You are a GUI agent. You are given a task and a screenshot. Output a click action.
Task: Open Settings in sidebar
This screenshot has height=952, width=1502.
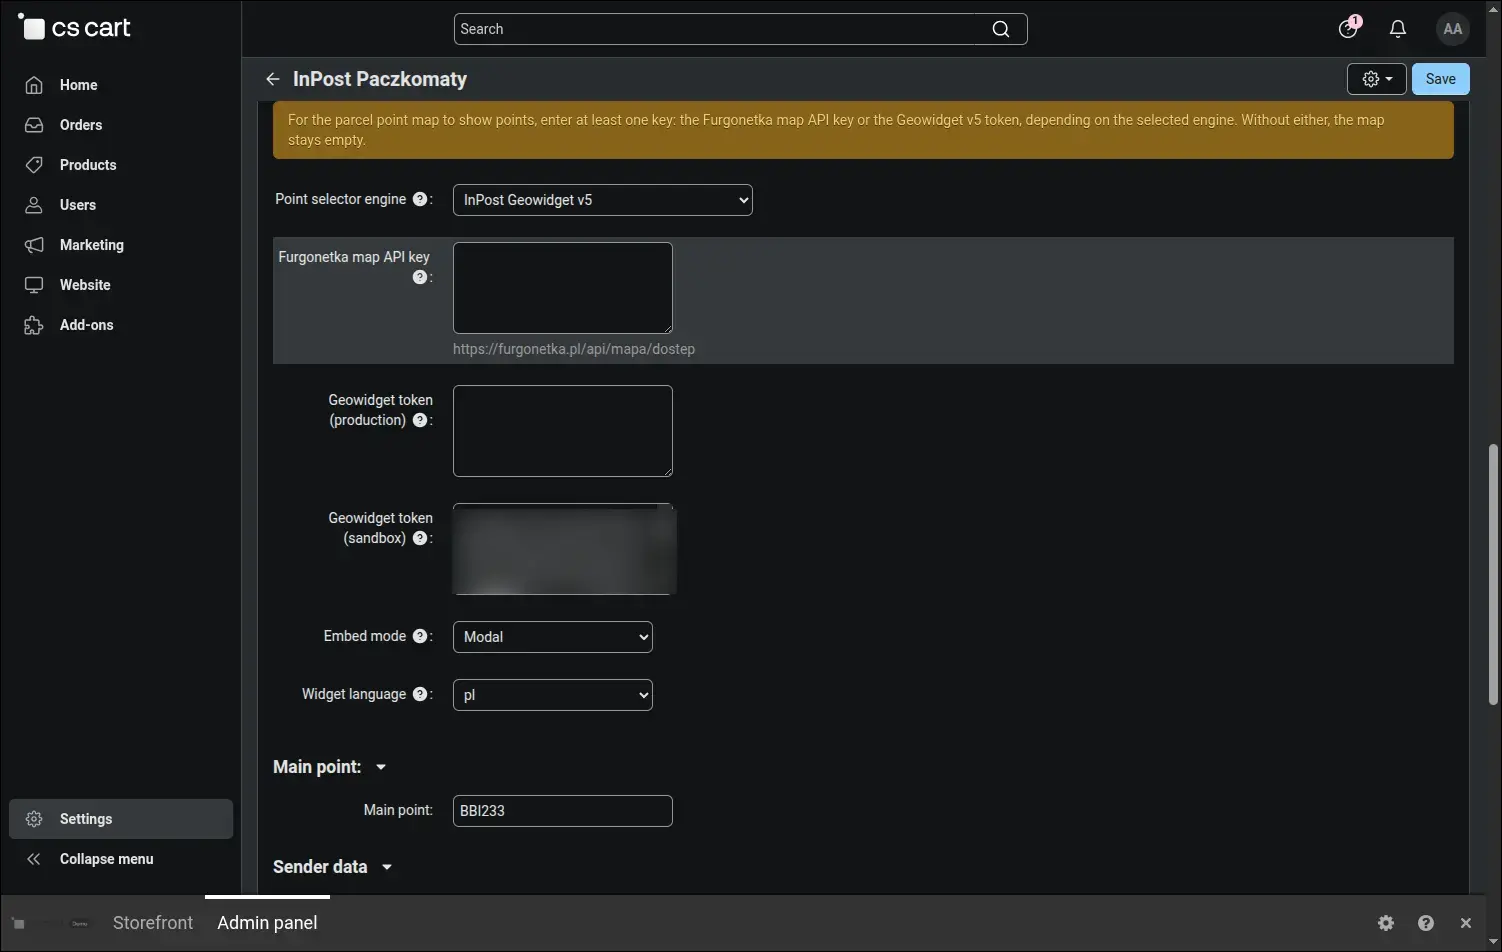point(120,819)
